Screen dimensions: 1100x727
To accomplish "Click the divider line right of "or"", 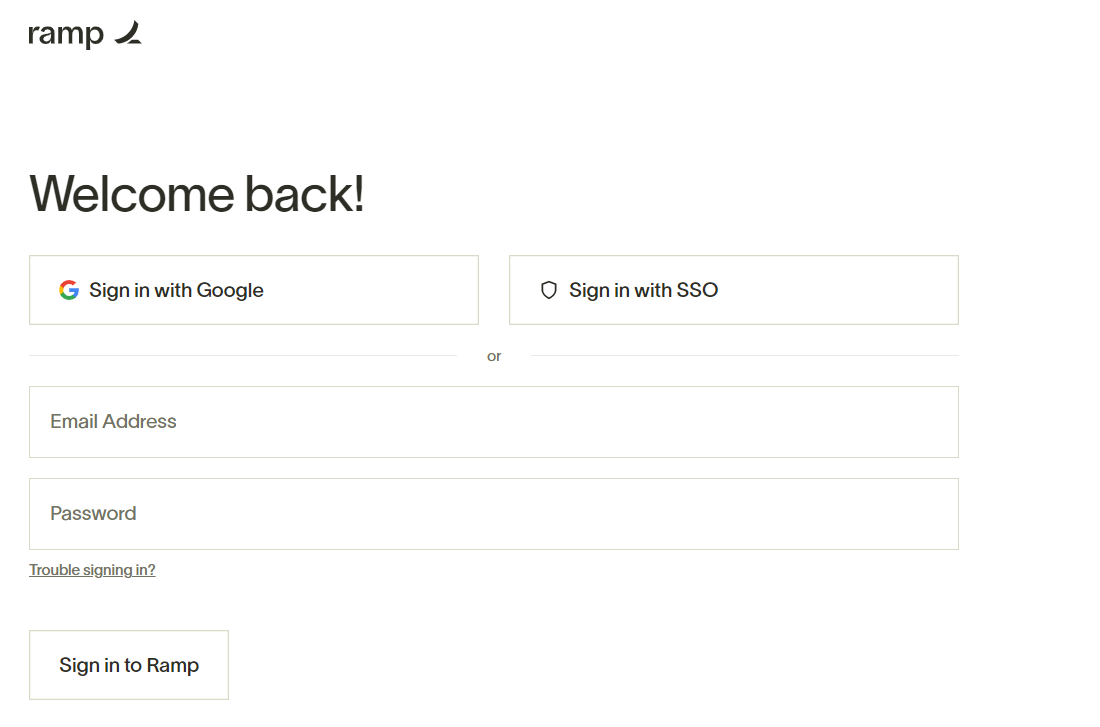I will tap(745, 356).
